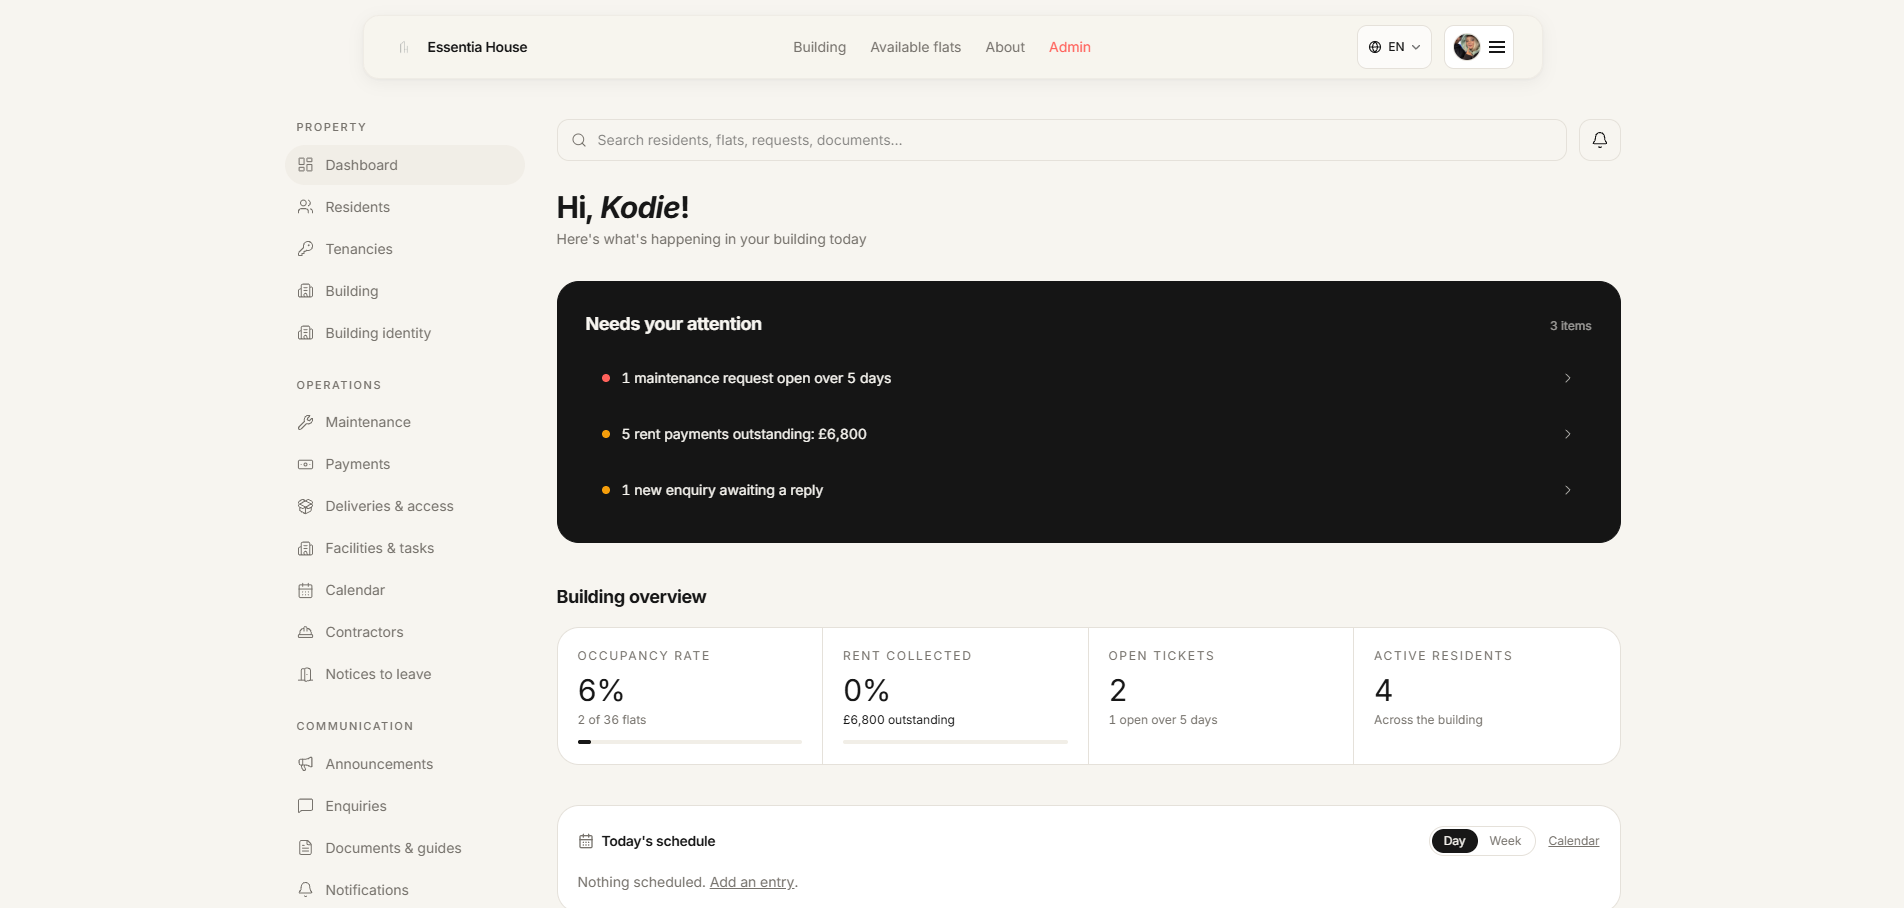Viewport: 1904px width, 908px height.
Task: Click the Notifications sidebar bell icon
Action: (306, 890)
